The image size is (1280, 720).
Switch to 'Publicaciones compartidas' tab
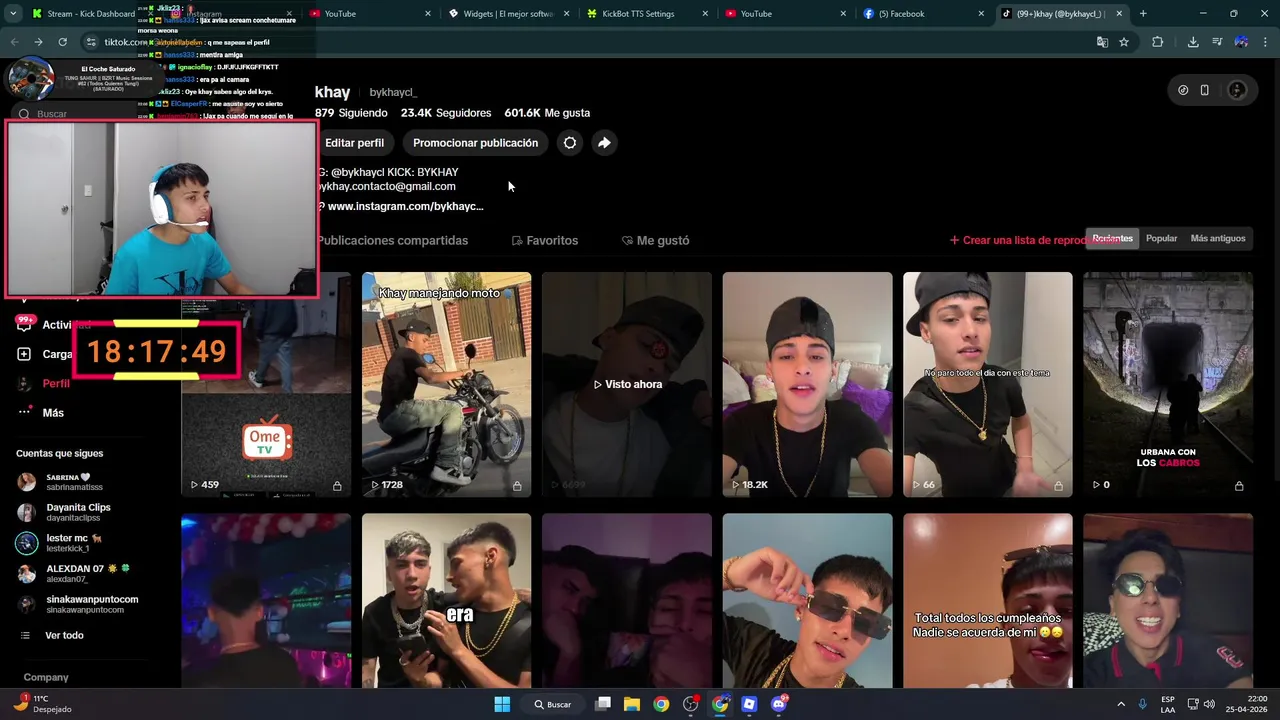(x=392, y=240)
